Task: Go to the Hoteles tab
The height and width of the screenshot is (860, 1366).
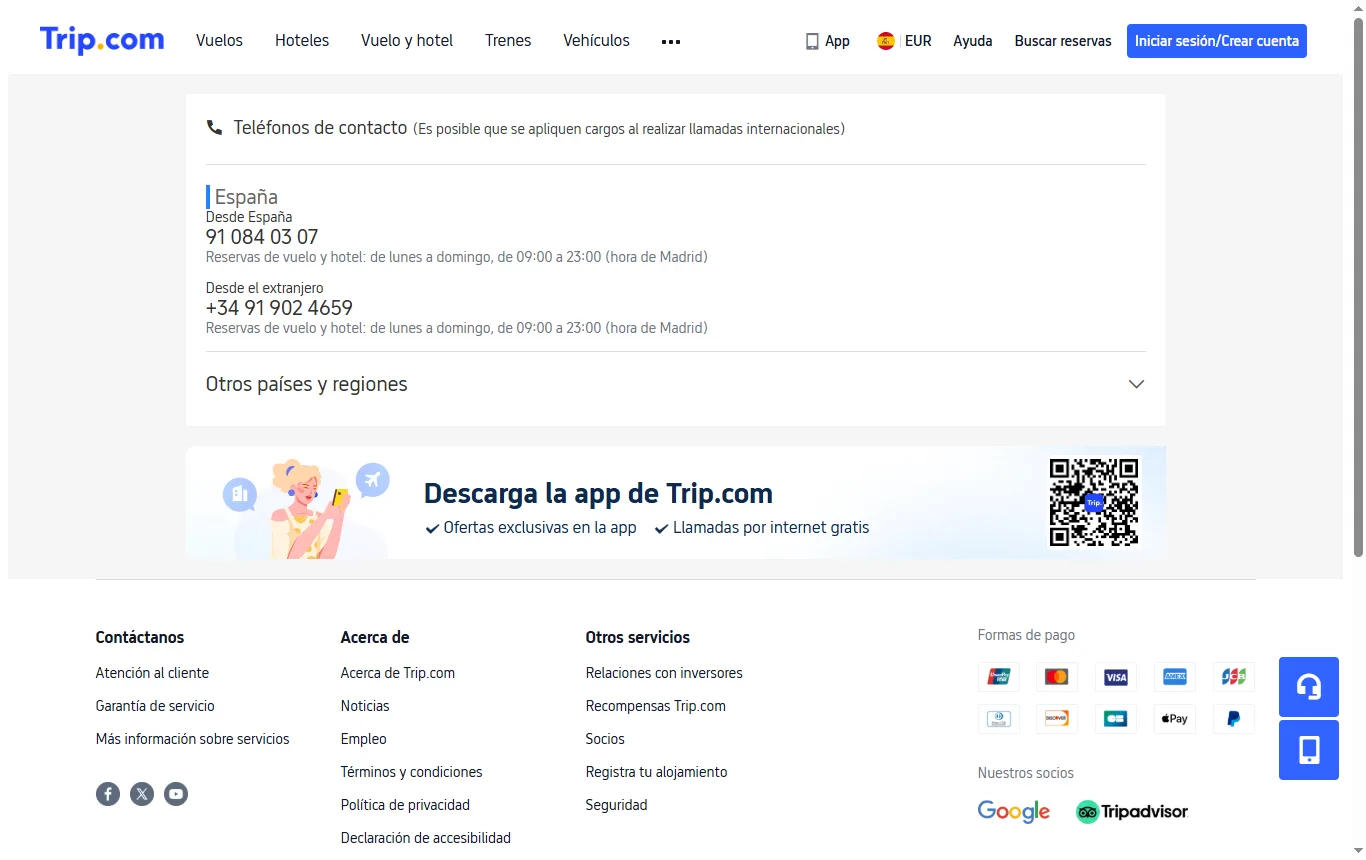Action: [302, 41]
